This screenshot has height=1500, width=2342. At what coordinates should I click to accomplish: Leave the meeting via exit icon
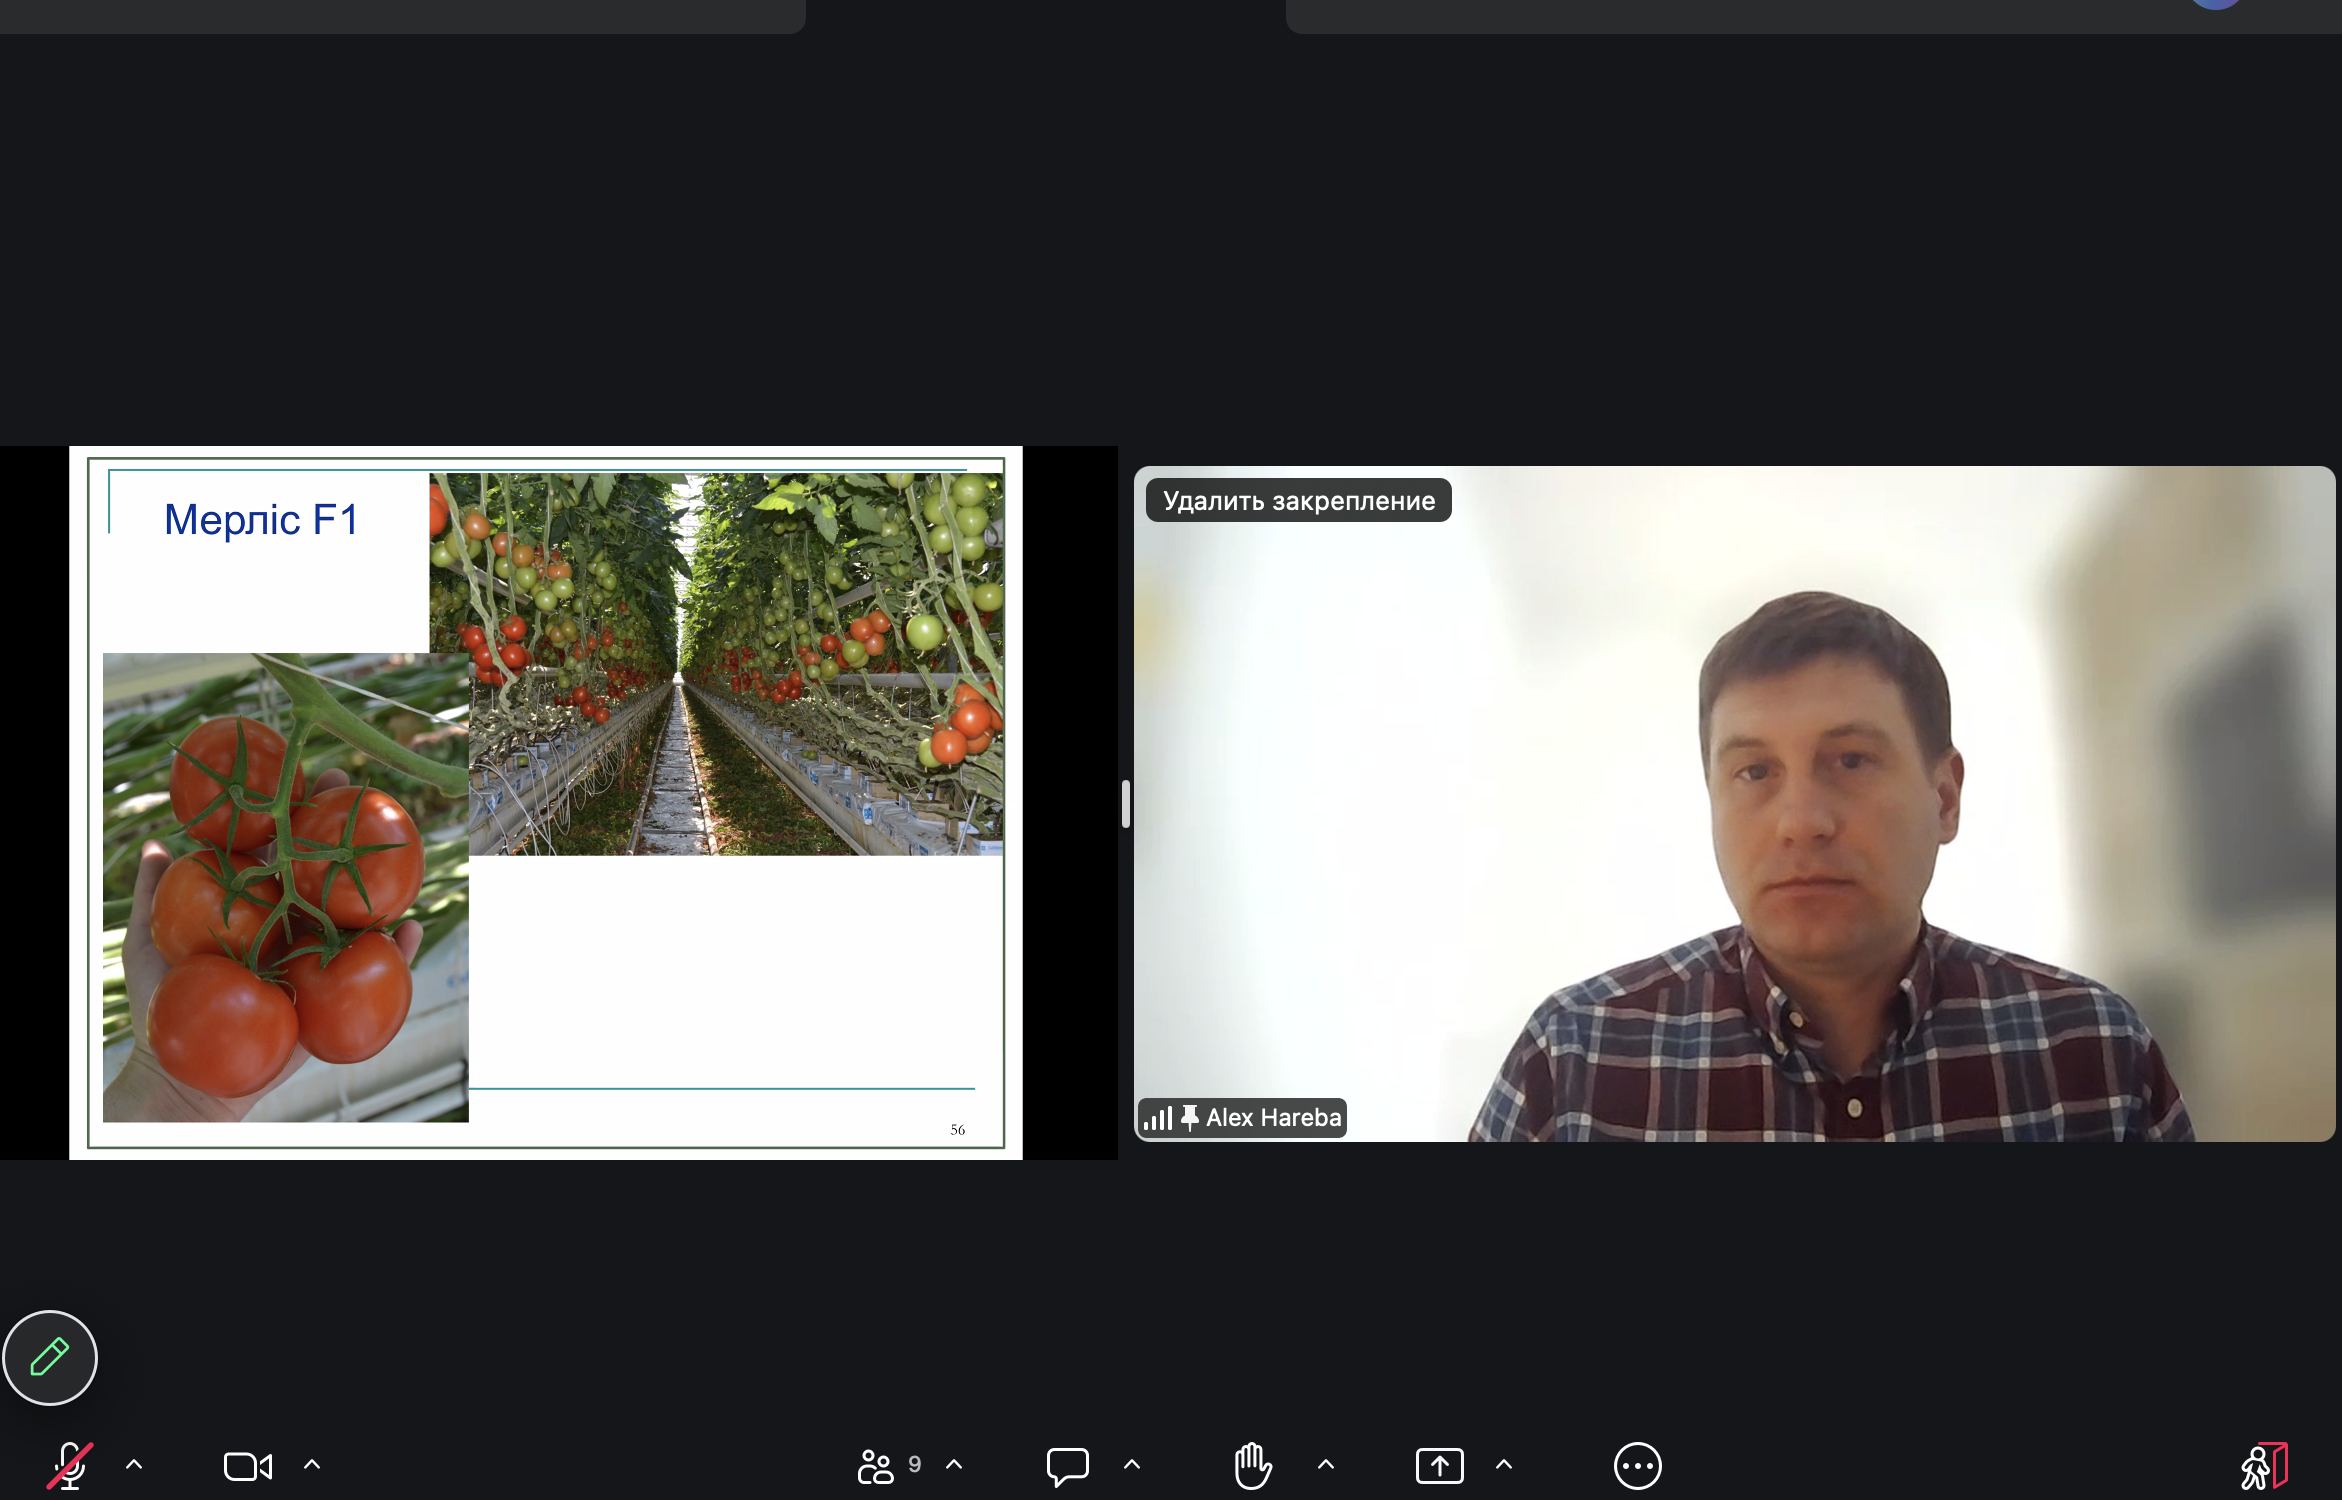coord(2264,1466)
